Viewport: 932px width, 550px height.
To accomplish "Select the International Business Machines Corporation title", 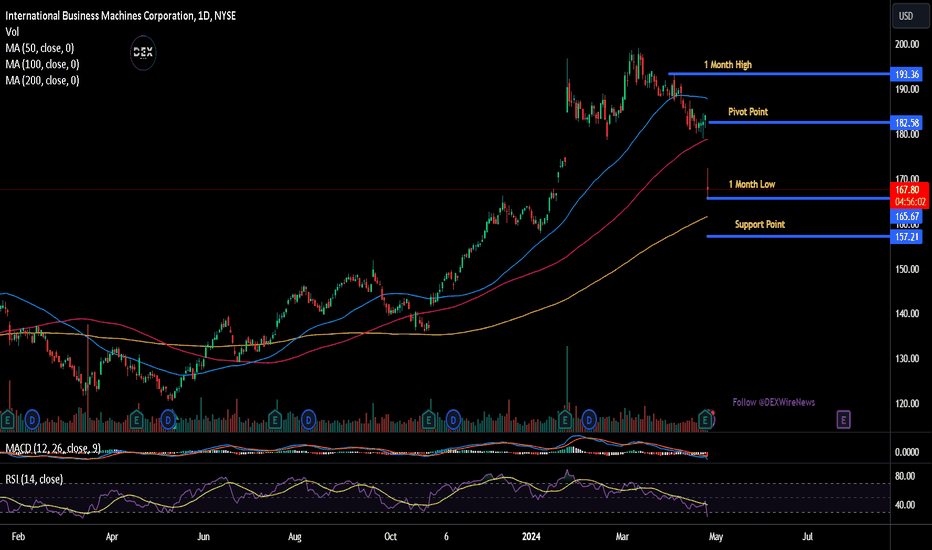I will tap(121, 16).
